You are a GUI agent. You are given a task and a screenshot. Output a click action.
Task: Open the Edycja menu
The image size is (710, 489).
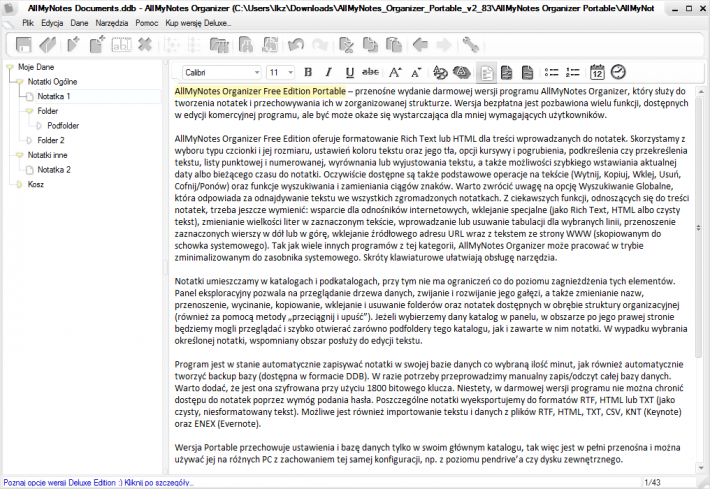click(x=52, y=23)
